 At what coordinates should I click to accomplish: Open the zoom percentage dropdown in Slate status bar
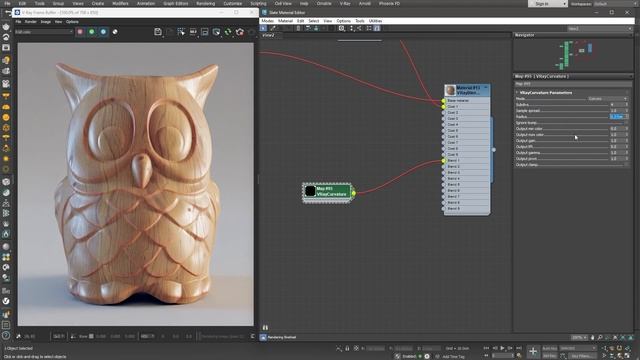tap(579, 338)
